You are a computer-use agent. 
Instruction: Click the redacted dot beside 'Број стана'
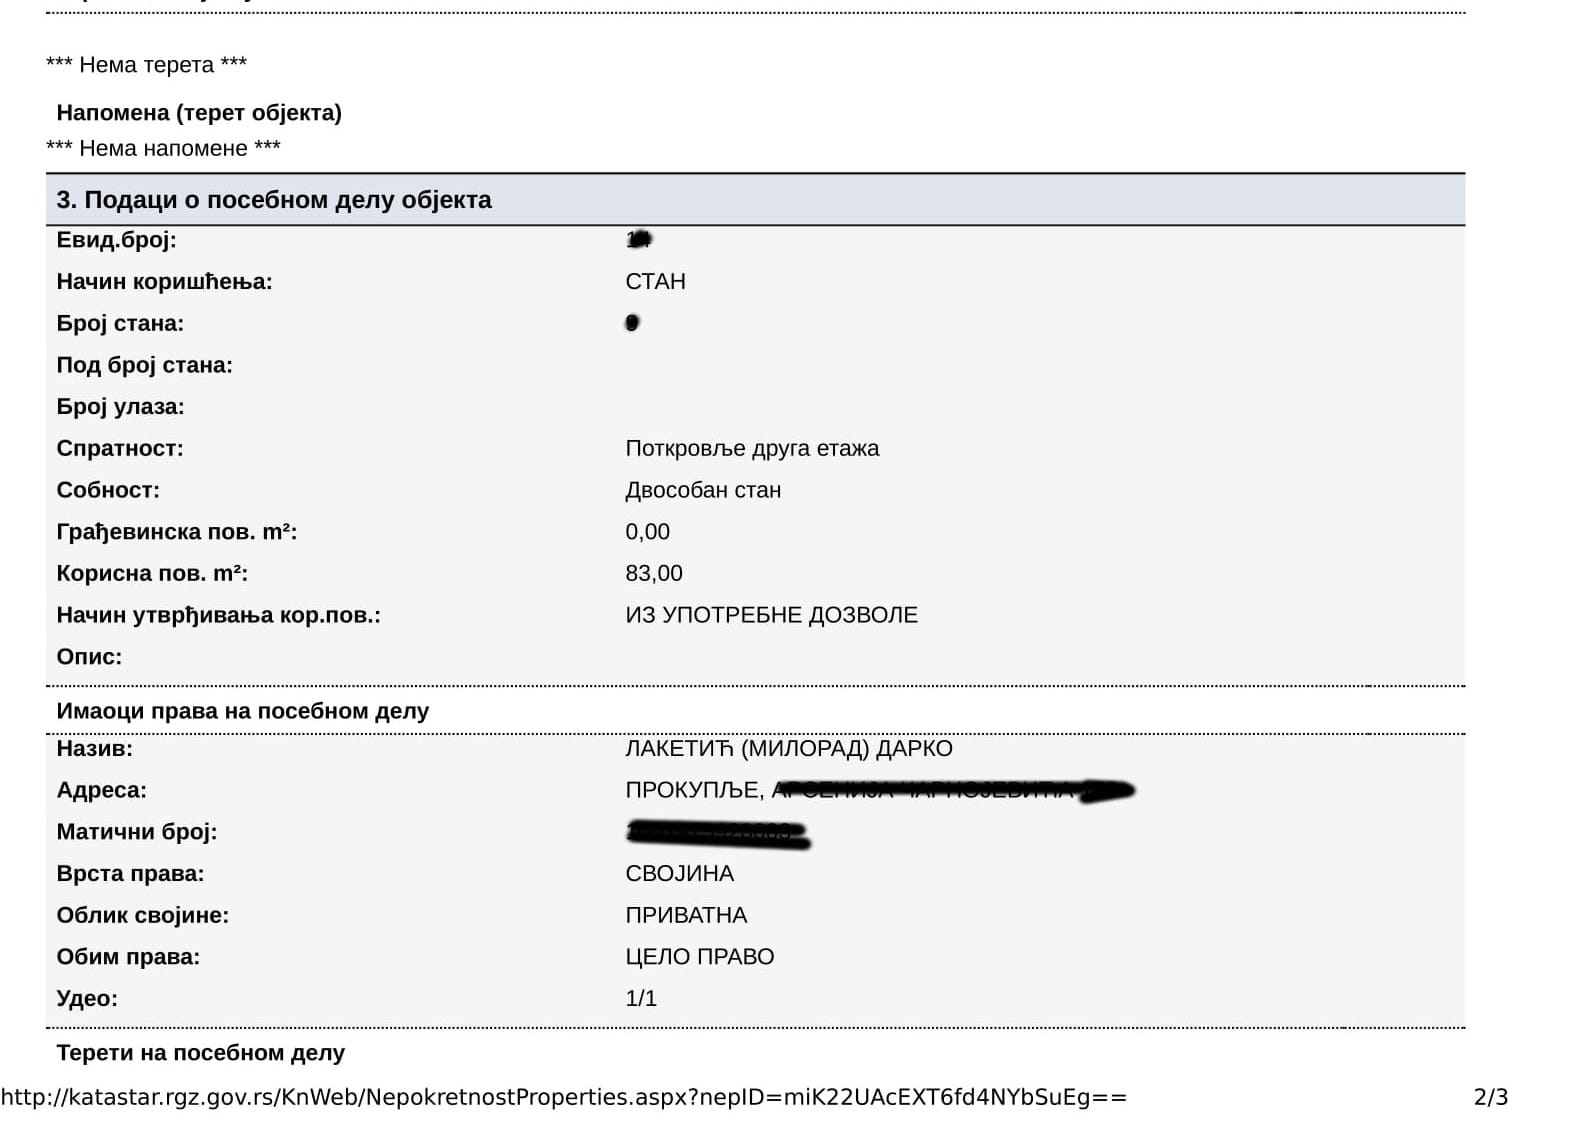tap(632, 323)
